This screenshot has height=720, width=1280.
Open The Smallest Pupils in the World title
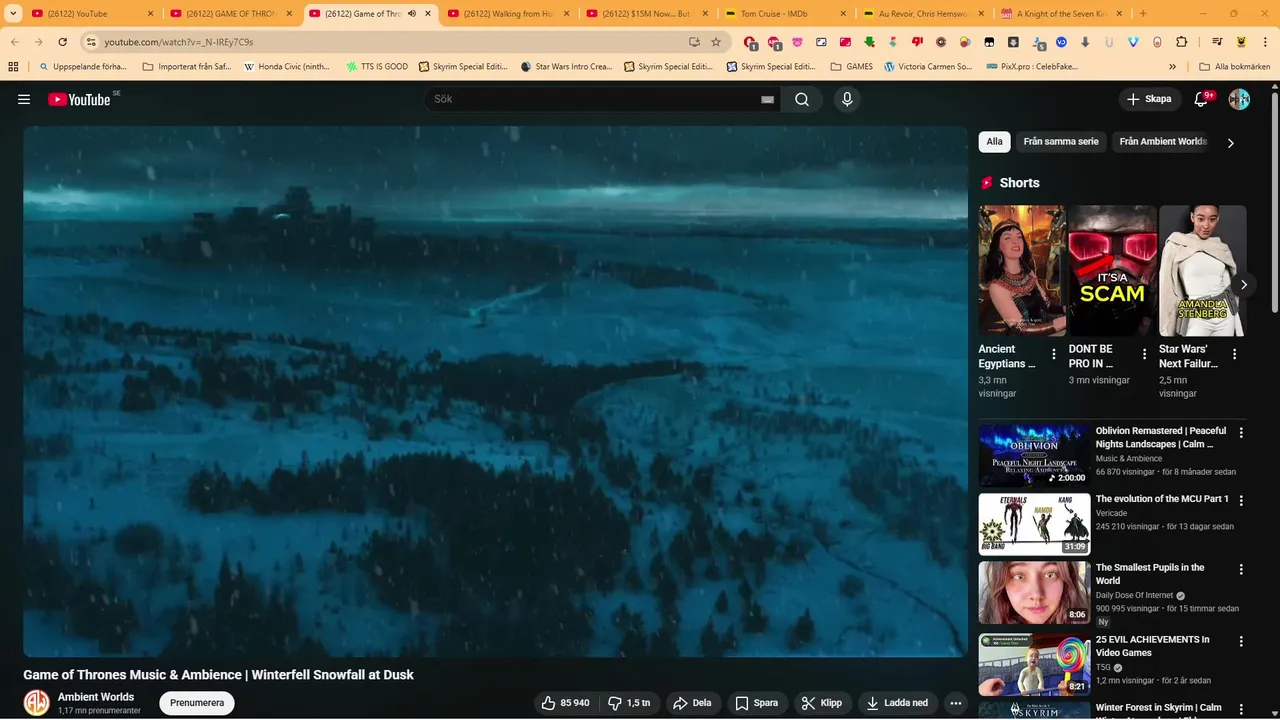1150,574
